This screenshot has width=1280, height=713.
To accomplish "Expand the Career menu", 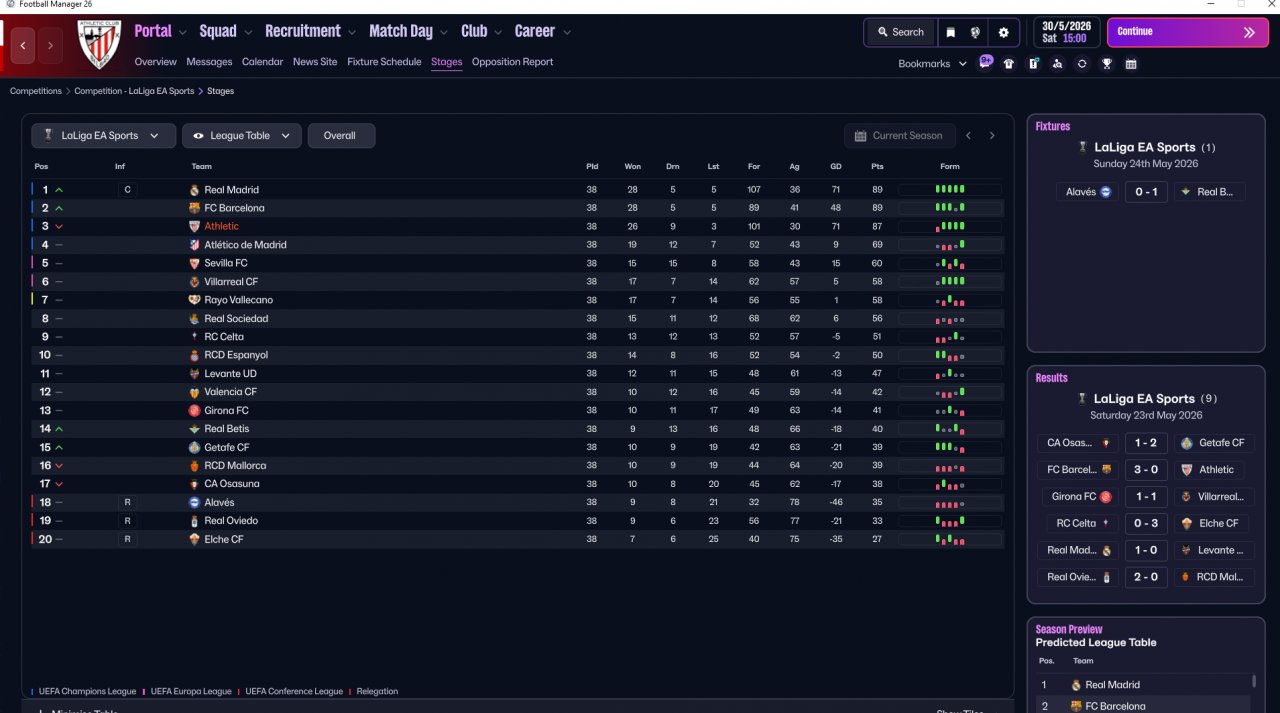I will (543, 31).
